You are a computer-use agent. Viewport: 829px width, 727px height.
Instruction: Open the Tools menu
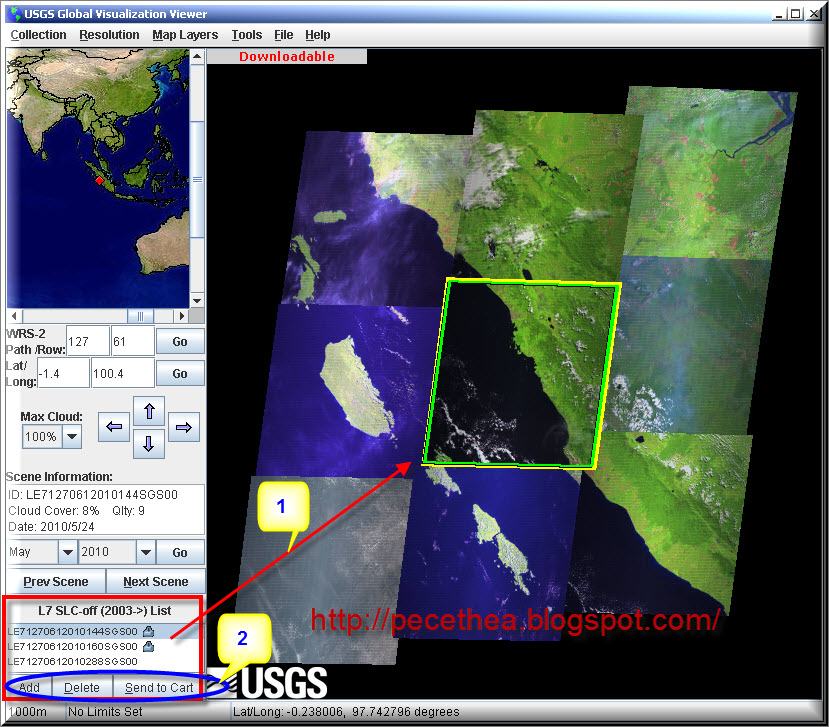[246, 34]
